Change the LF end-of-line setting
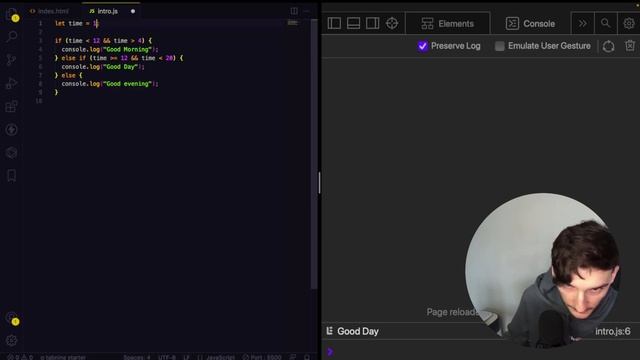The height and width of the screenshot is (360, 640). coord(186,357)
